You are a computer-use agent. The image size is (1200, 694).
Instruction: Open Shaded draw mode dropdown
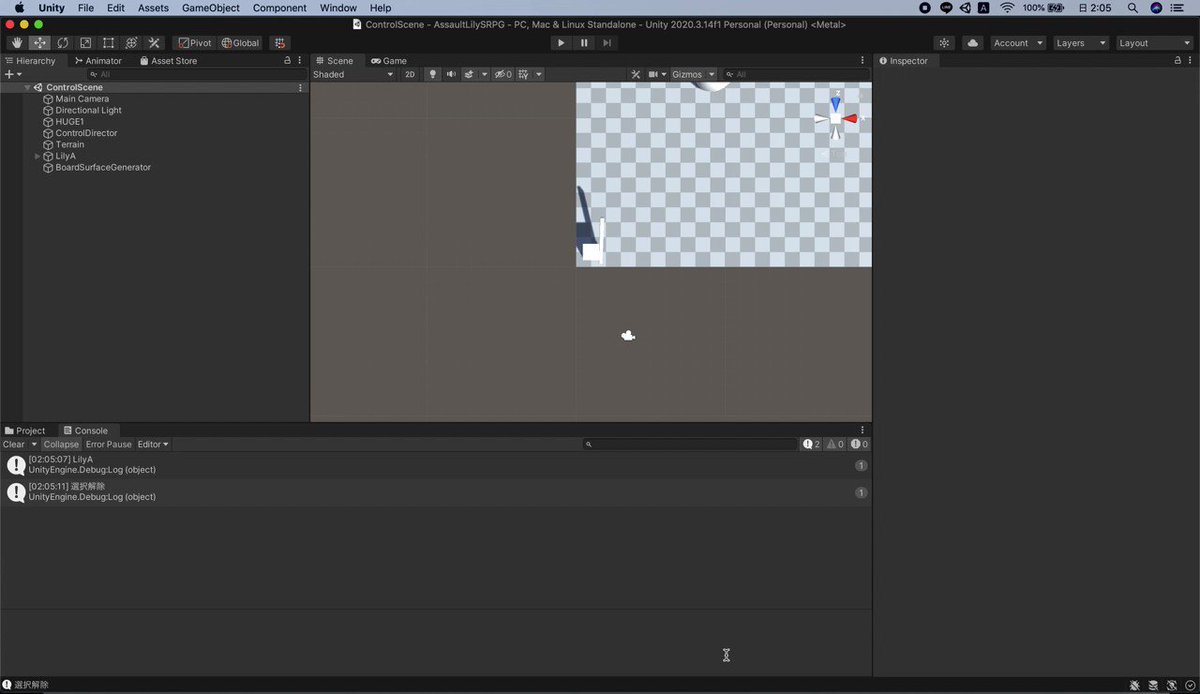353,74
